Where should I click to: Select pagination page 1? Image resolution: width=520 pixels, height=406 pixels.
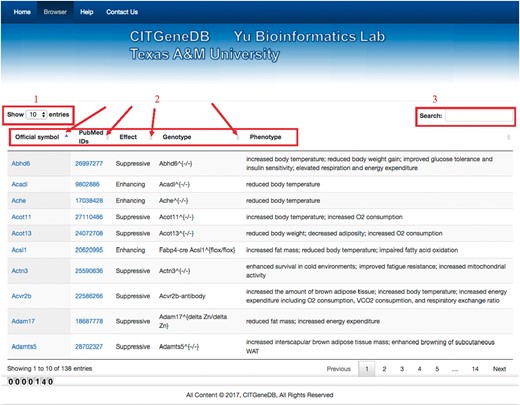(367, 369)
